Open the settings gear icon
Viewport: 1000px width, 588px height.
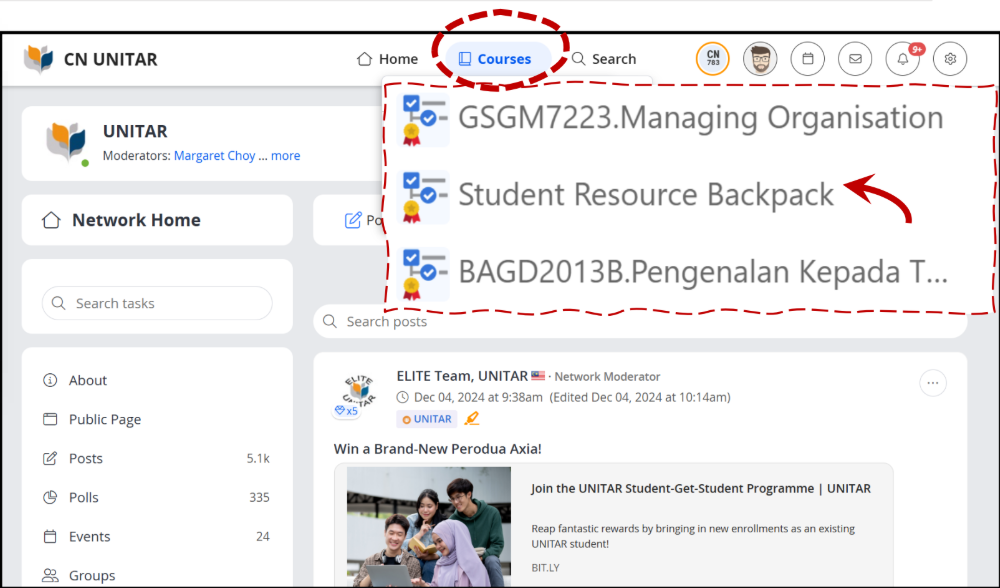coord(950,59)
